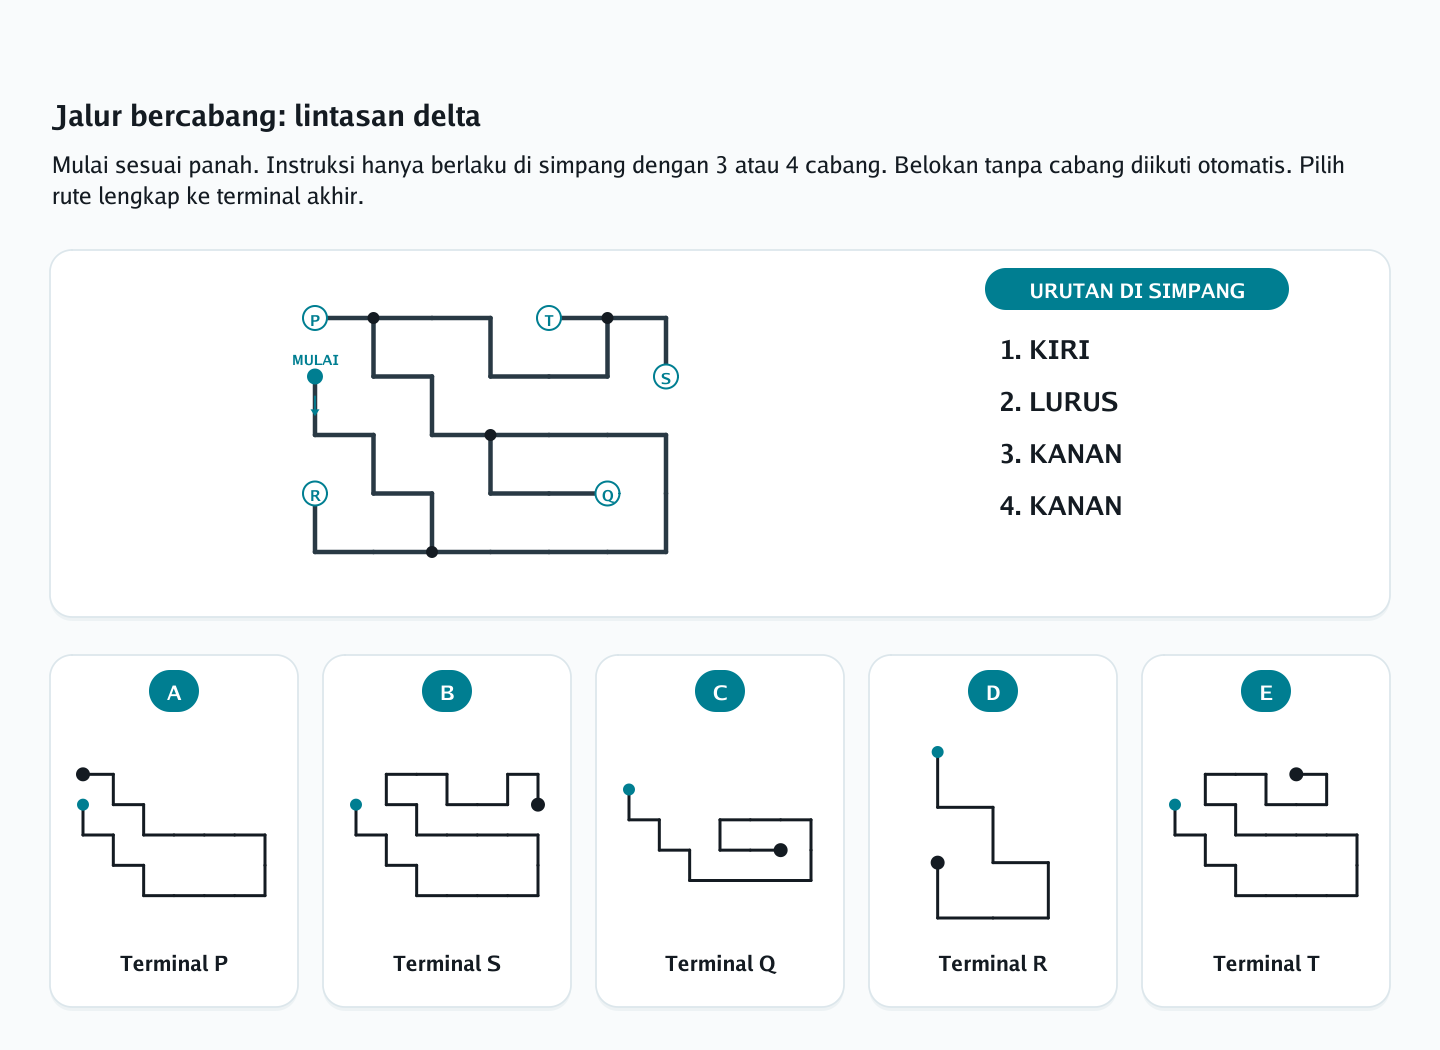Click the Terminal Q label text
1440x1050 pixels.
720,964
